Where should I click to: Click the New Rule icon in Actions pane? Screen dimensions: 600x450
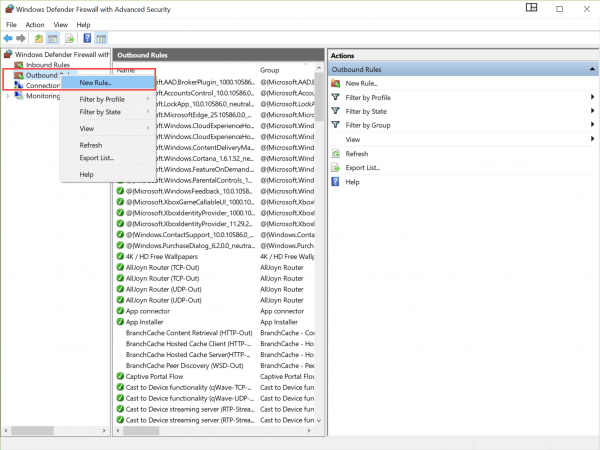(x=336, y=83)
